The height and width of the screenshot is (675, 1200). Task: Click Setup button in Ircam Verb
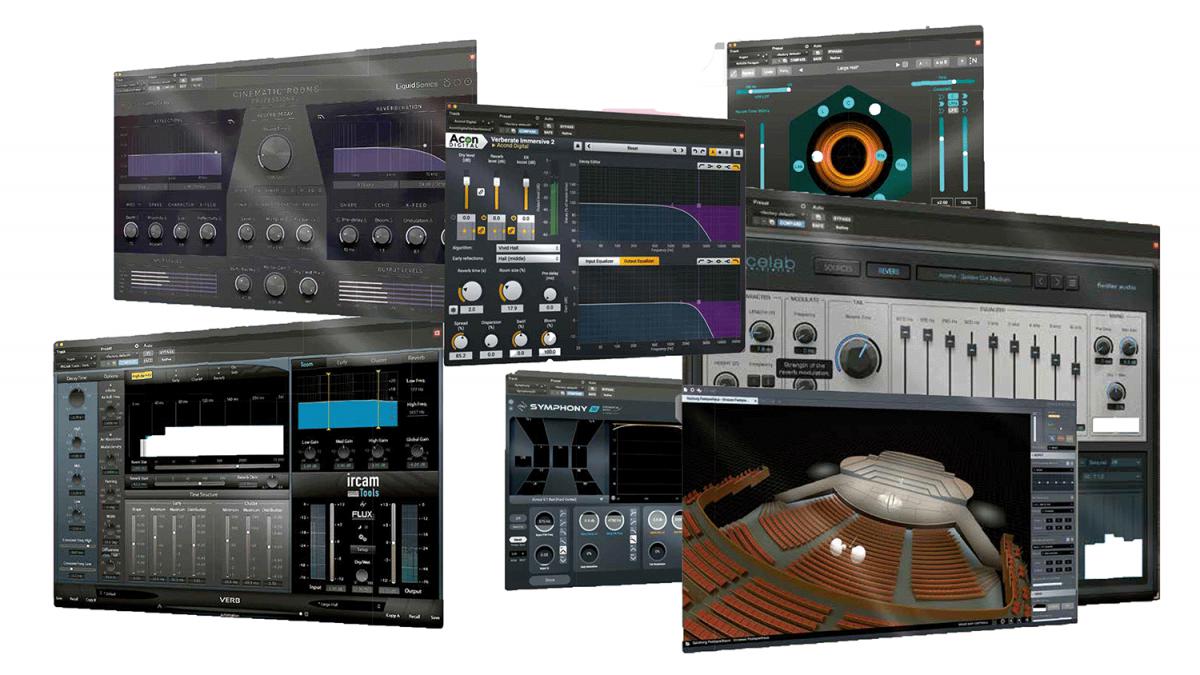(x=362, y=549)
